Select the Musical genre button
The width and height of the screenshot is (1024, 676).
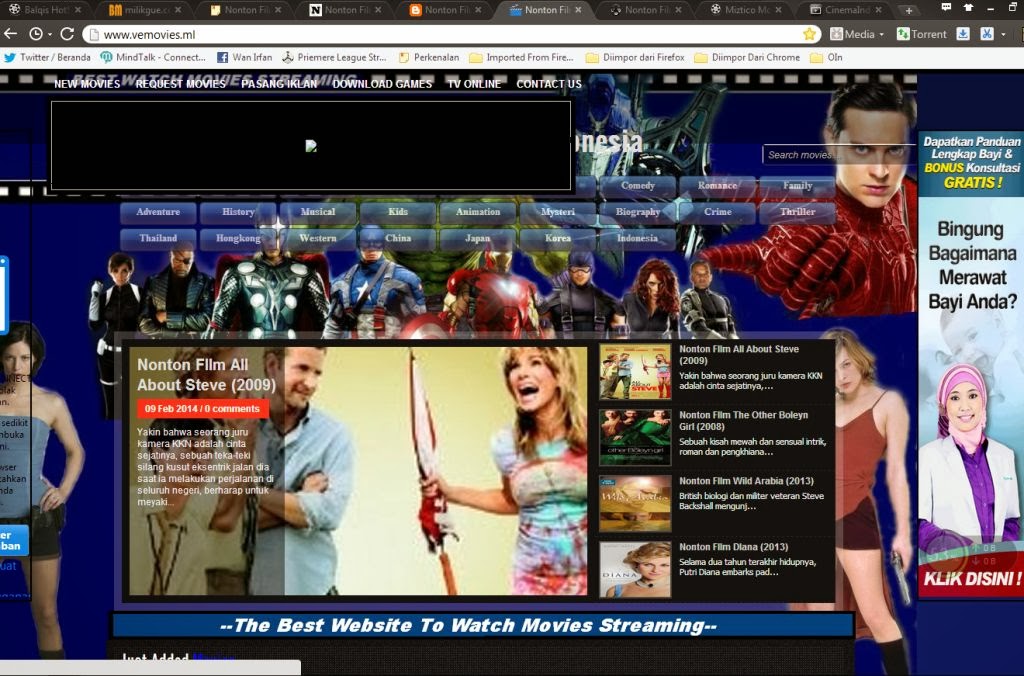[x=318, y=212]
